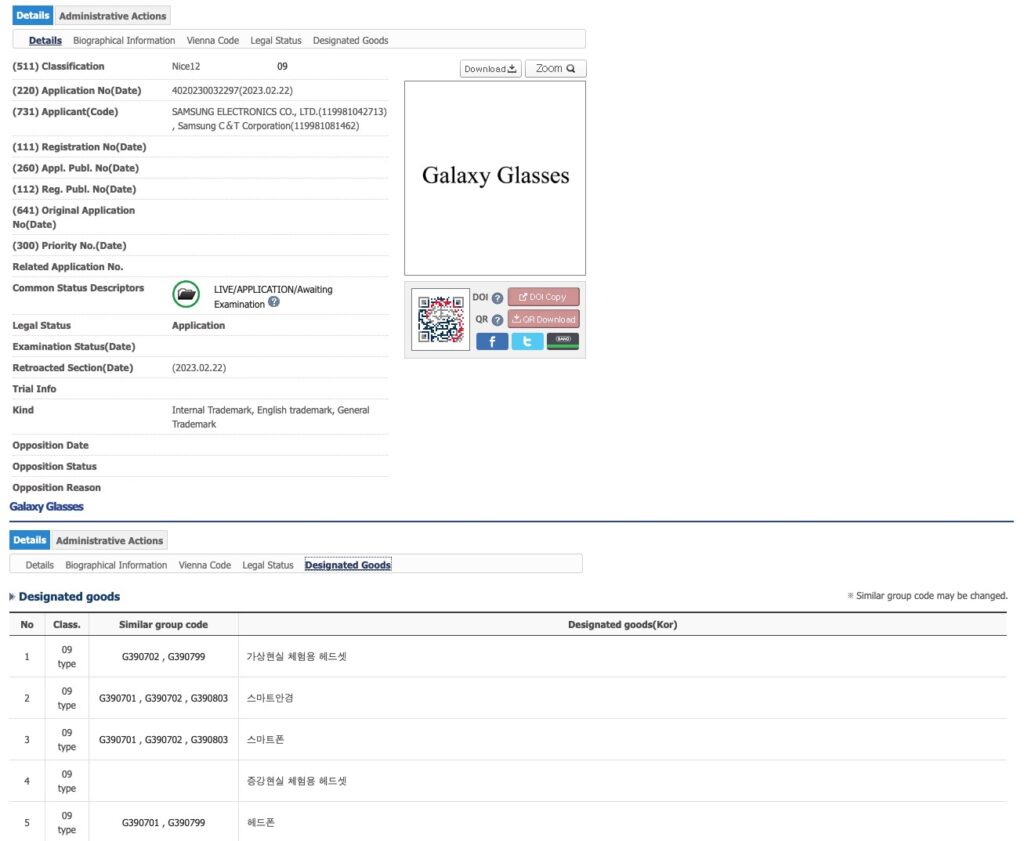Open the top Administrative Actions tab
This screenshot has width=1024, height=841.
112,16
